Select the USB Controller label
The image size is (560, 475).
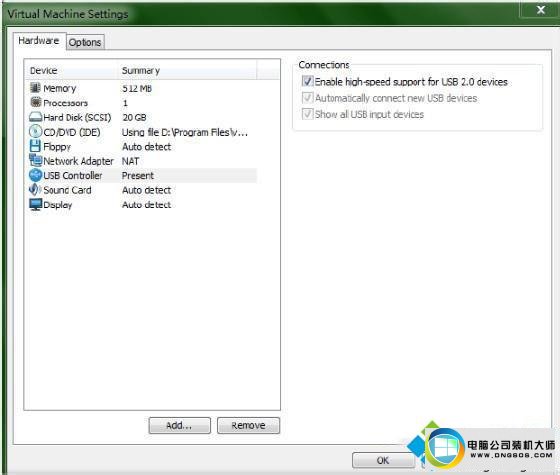pyautogui.click(x=72, y=175)
